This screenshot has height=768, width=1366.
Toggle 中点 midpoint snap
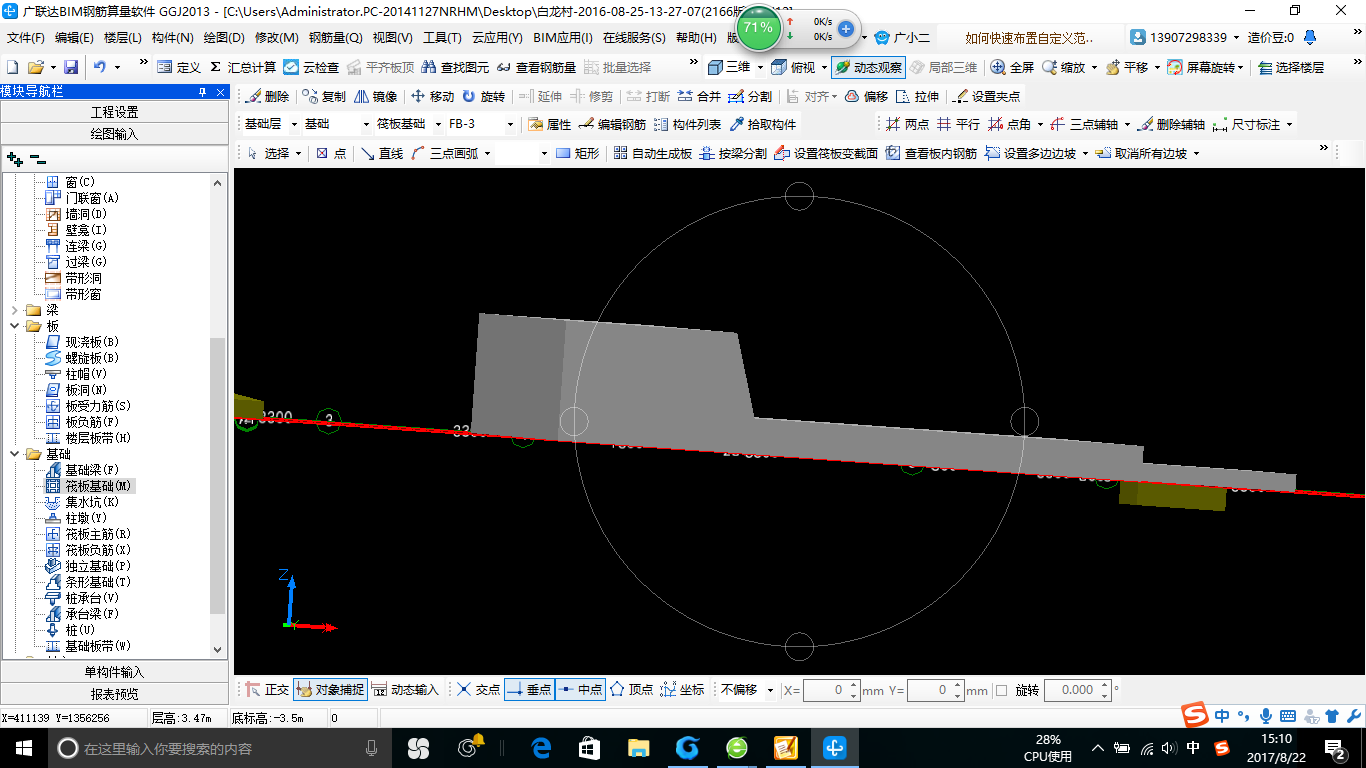[x=581, y=690]
